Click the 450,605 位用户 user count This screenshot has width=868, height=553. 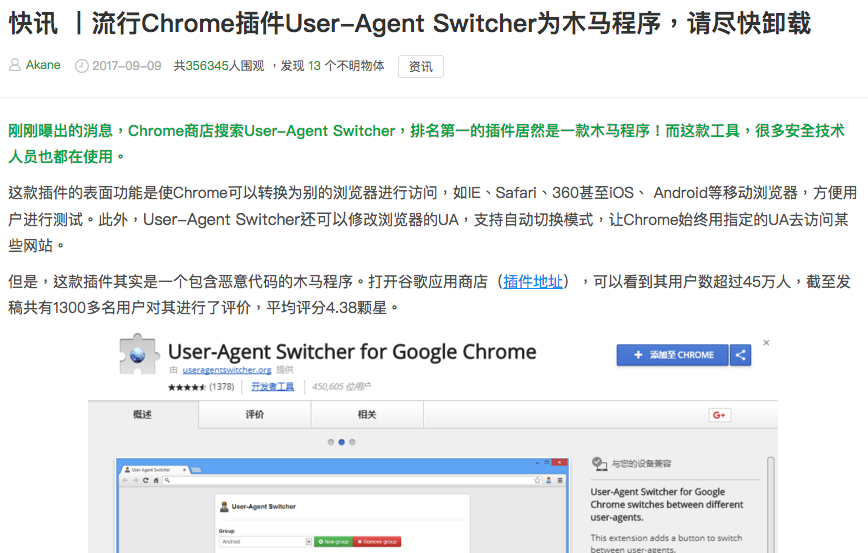342,386
